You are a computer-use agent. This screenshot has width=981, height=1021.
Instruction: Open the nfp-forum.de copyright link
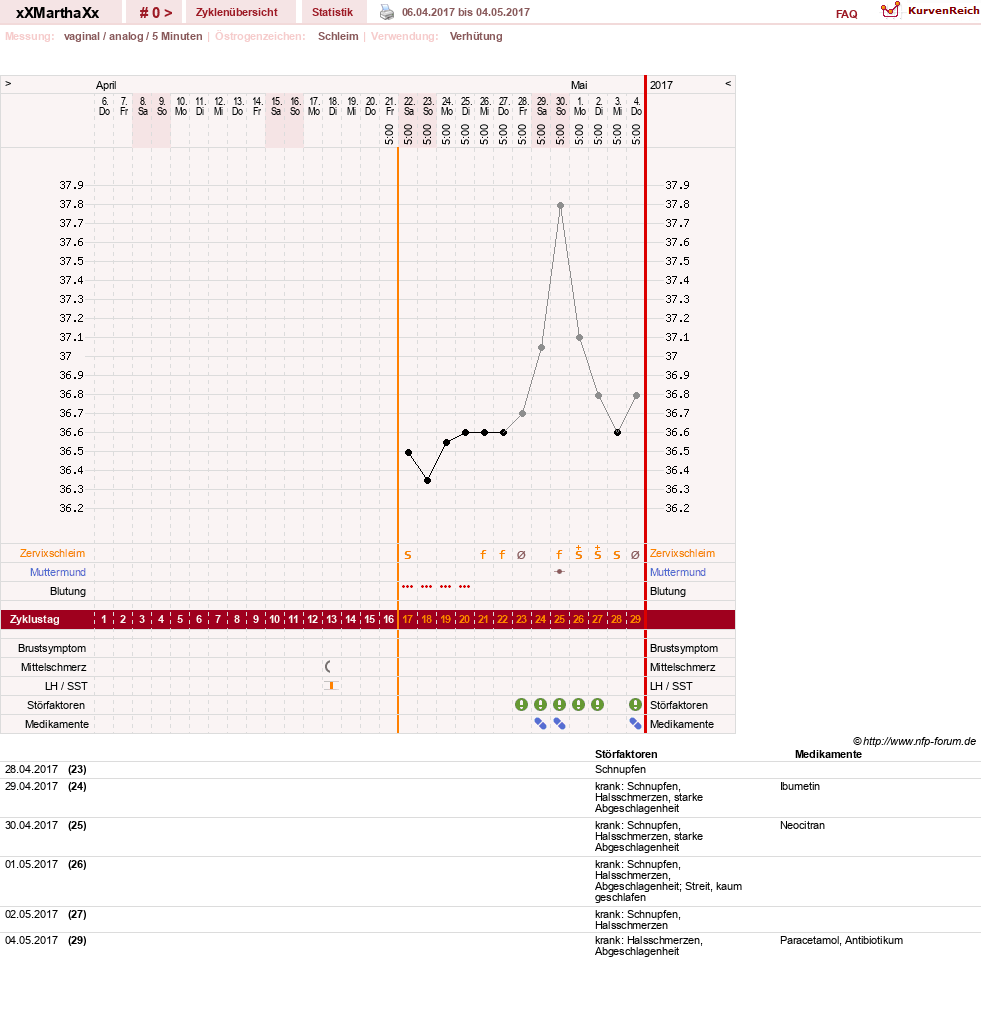pos(915,741)
